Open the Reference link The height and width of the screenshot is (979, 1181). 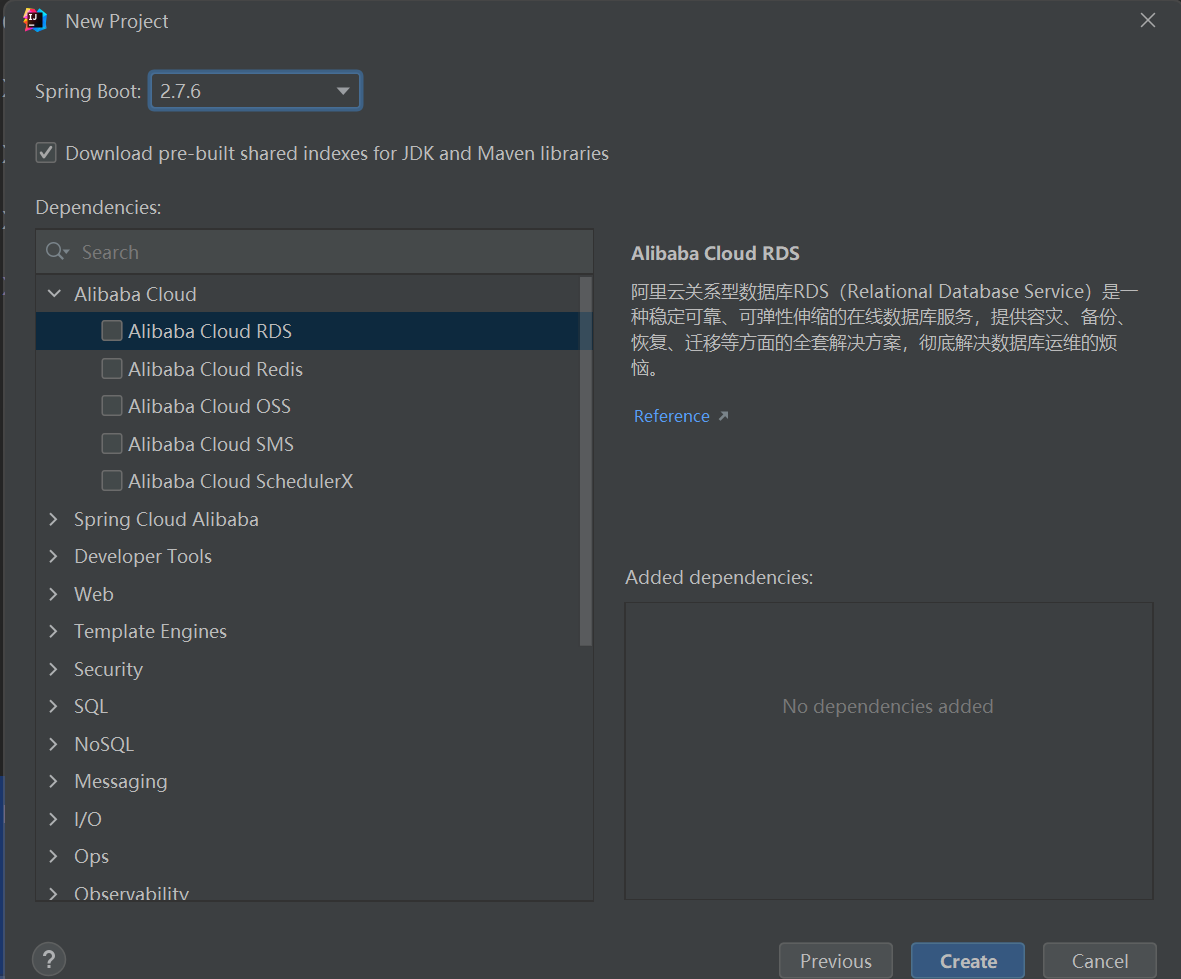point(672,416)
